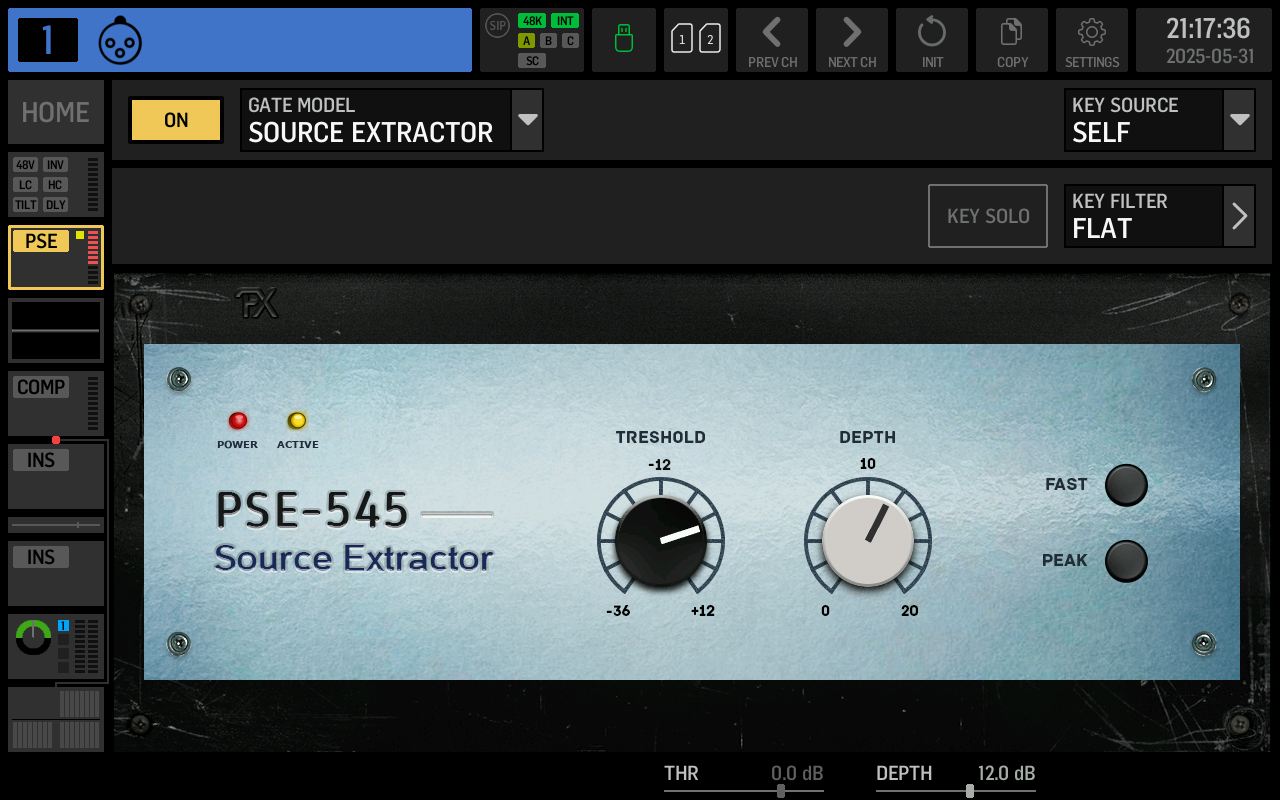This screenshot has height=800, width=1280.
Task: Select the USB drive status icon
Action: pos(623,40)
